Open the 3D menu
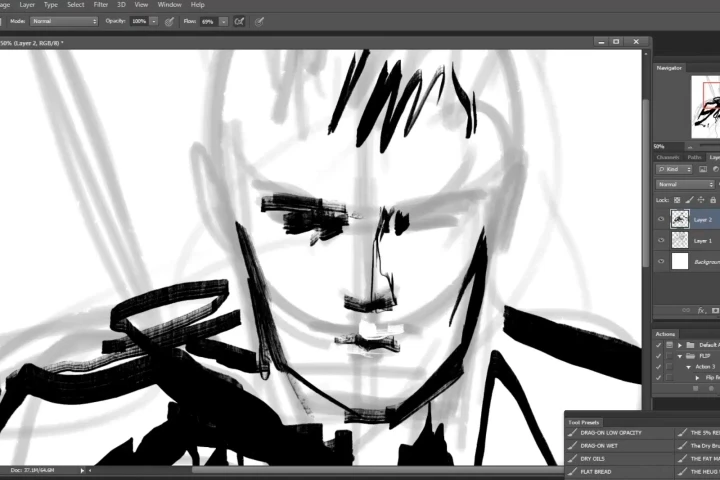The width and height of the screenshot is (720, 480). point(121,5)
